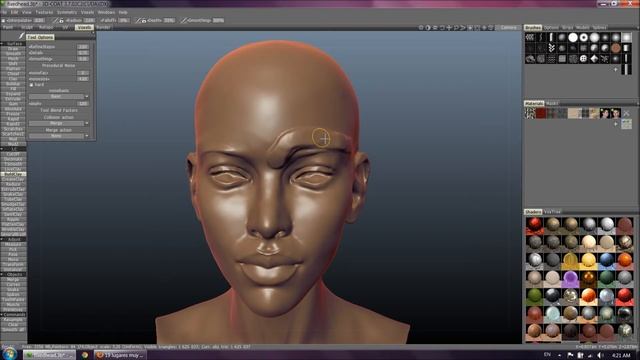The image size is (640, 360).
Task: Select the solid red material thumbnail
Action: click(541, 113)
